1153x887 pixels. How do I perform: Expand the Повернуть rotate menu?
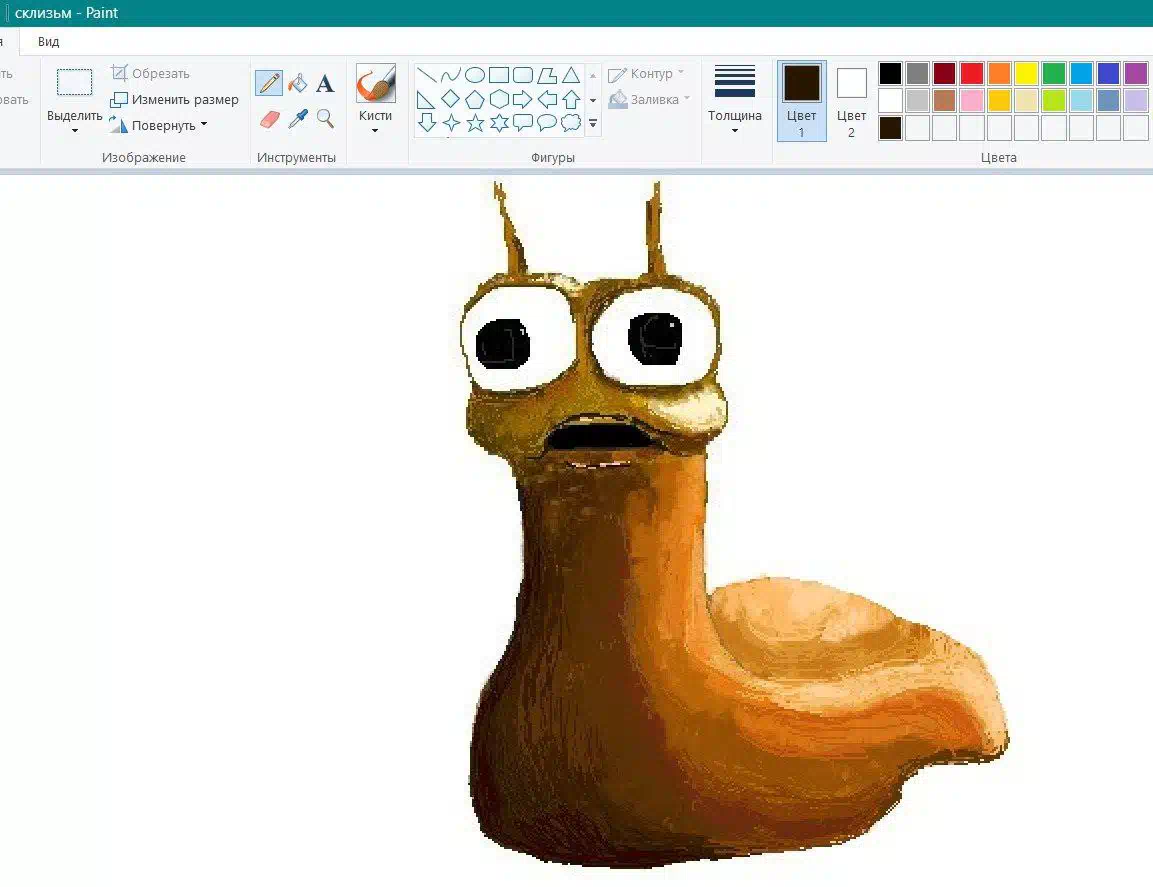coord(160,126)
